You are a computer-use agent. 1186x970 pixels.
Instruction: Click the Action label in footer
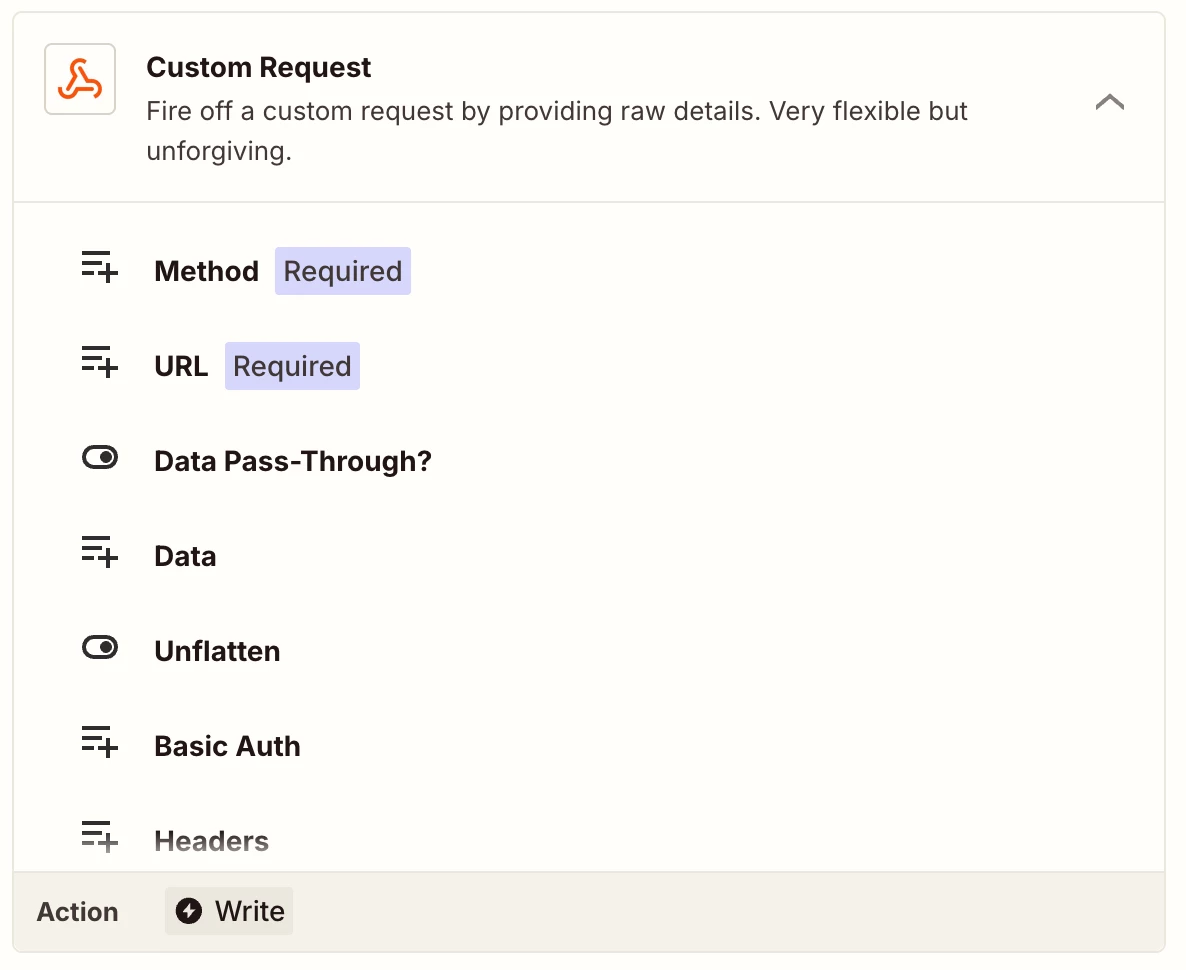(78, 912)
